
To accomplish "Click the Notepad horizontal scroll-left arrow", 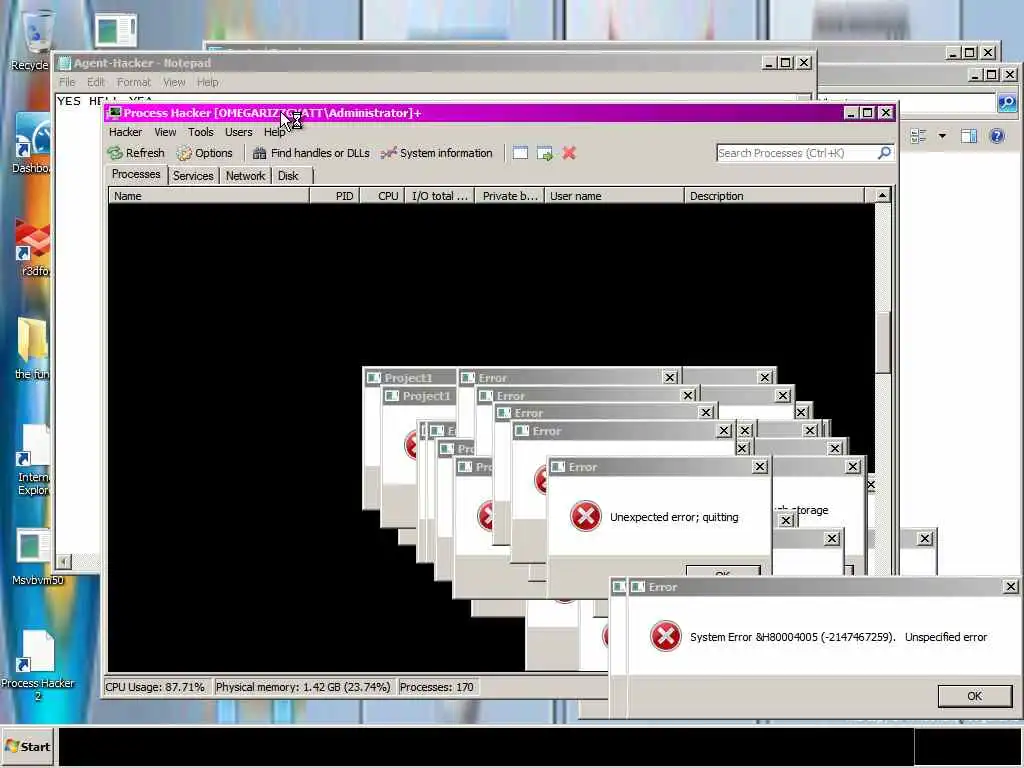I will 63,561.
